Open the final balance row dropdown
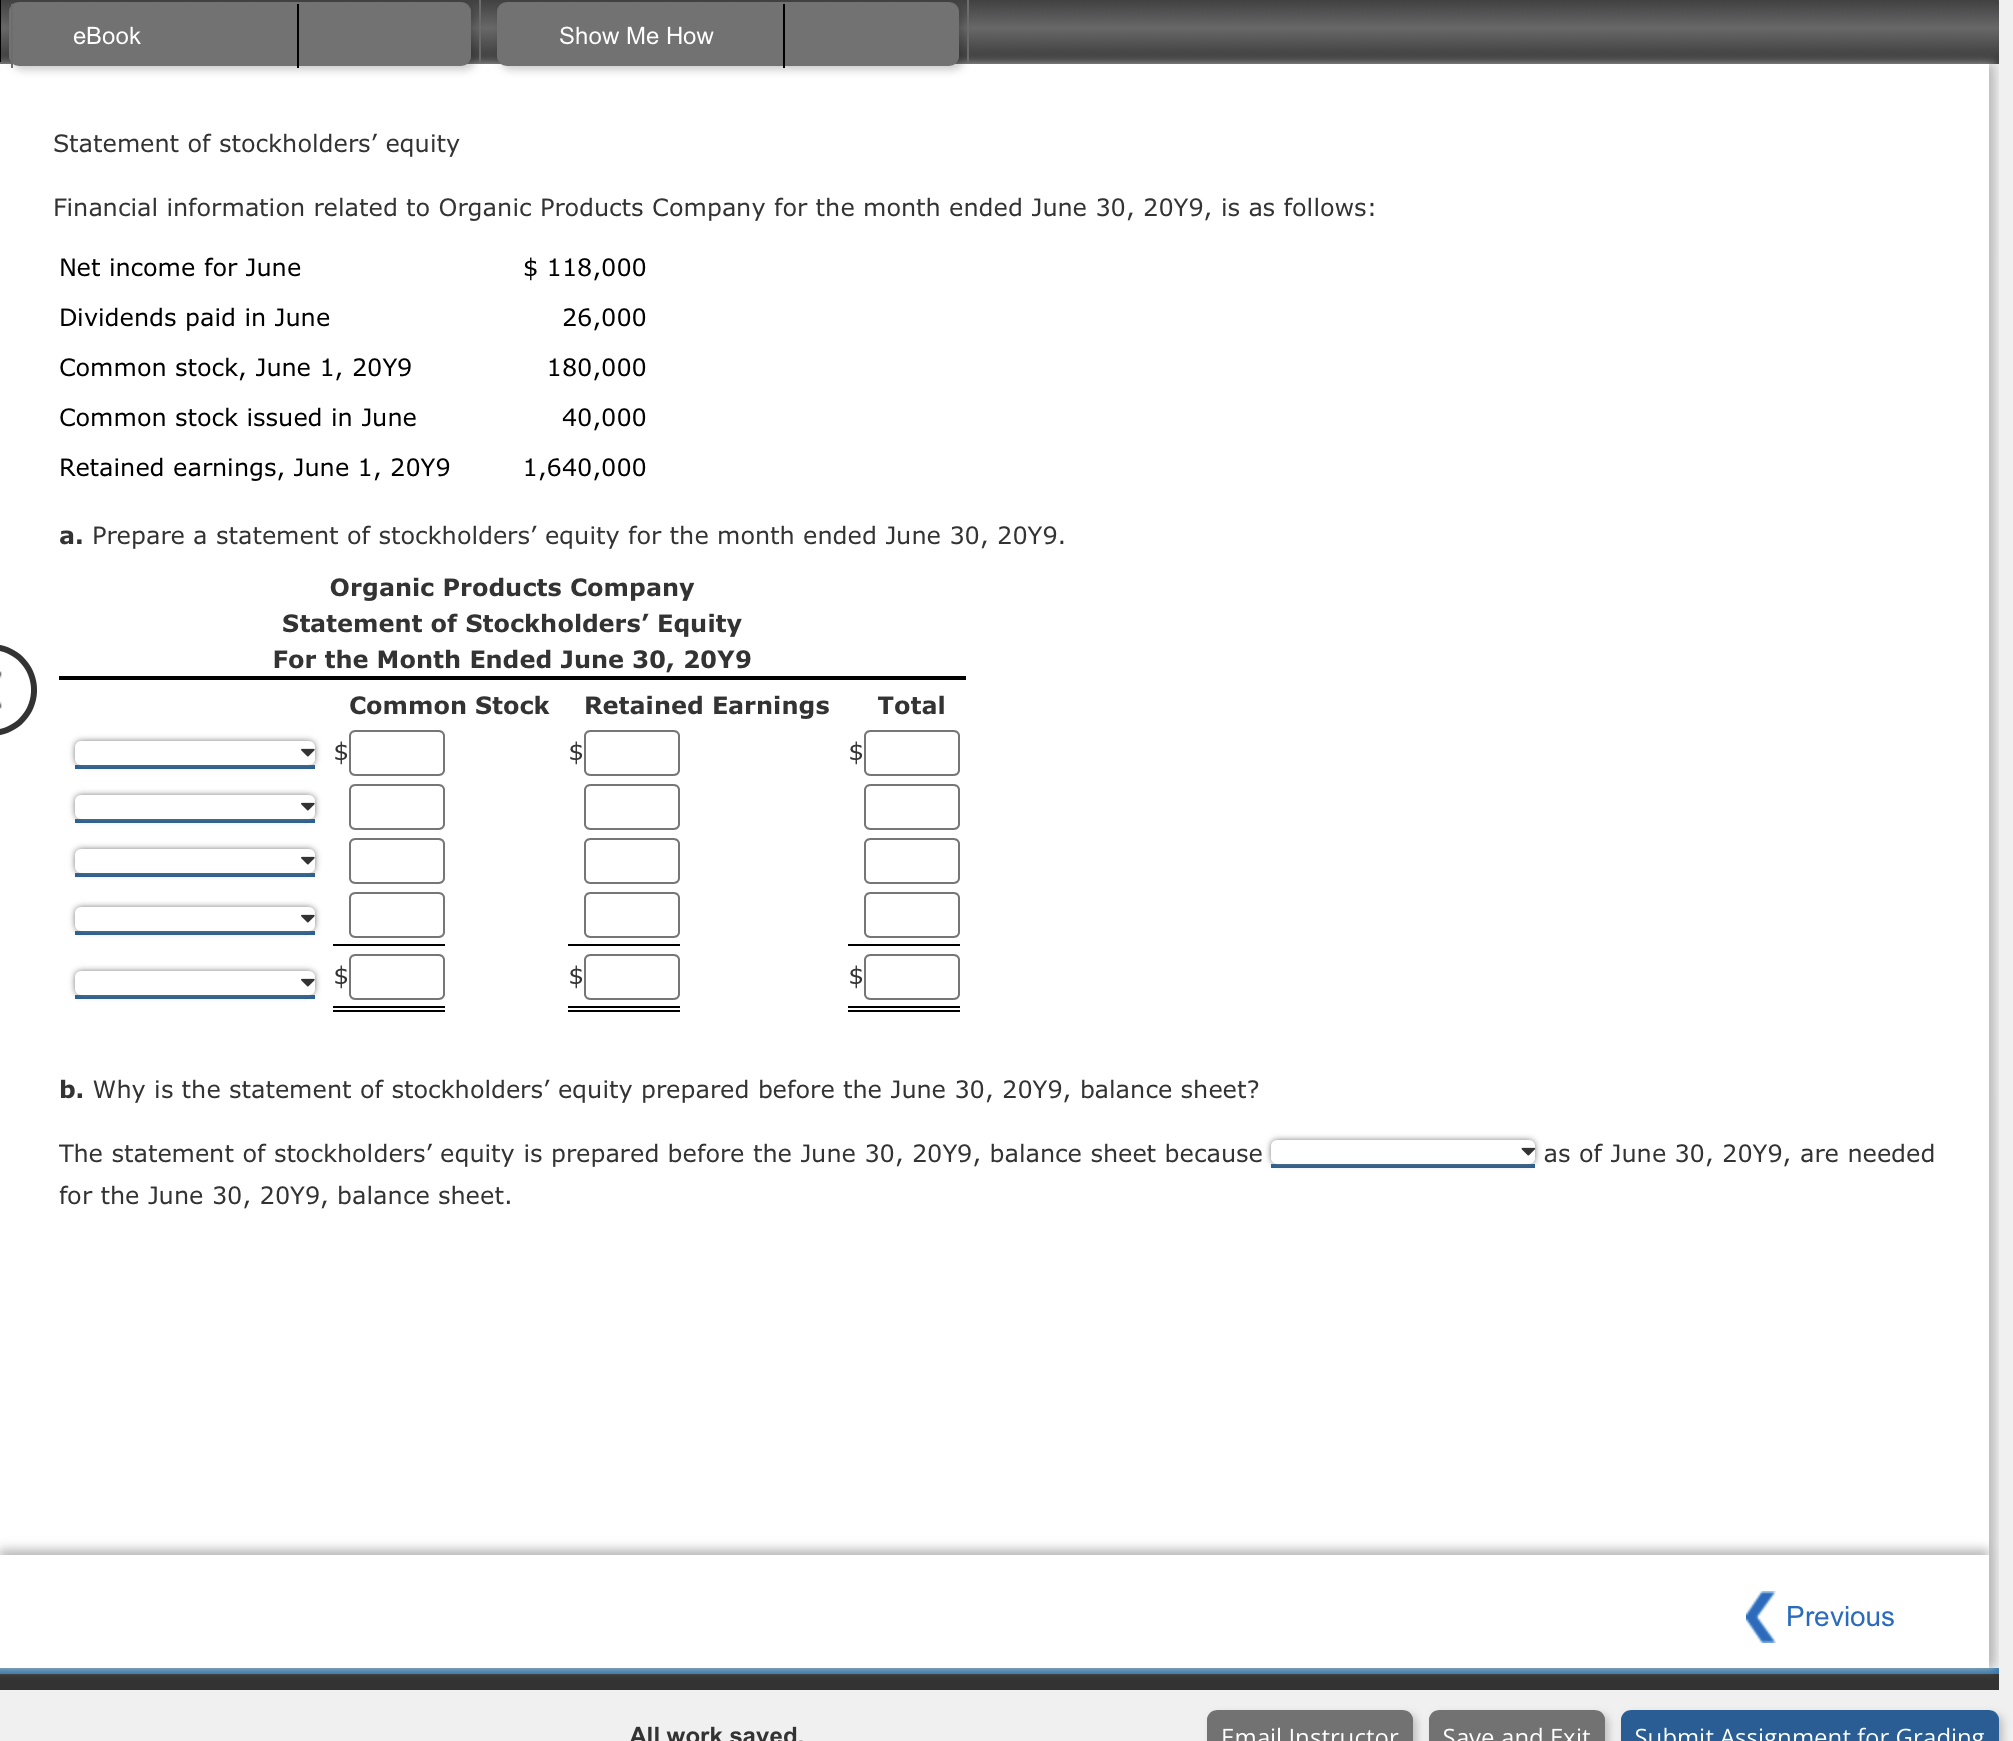The height and width of the screenshot is (1741, 2013). click(195, 982)
